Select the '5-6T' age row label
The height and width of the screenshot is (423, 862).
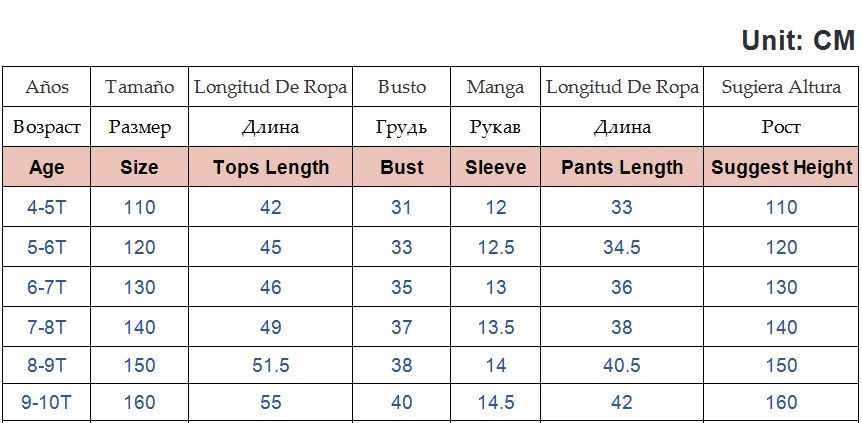pyautogui.click(x=47, y=247)
